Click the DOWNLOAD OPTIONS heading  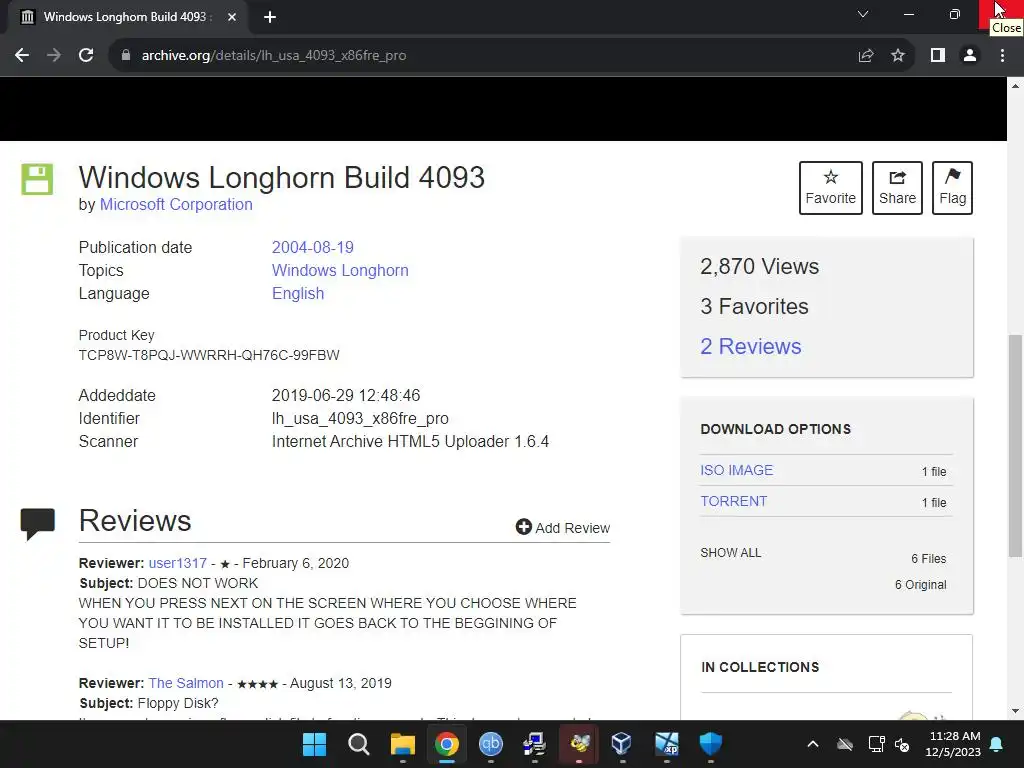coord(776,429)
